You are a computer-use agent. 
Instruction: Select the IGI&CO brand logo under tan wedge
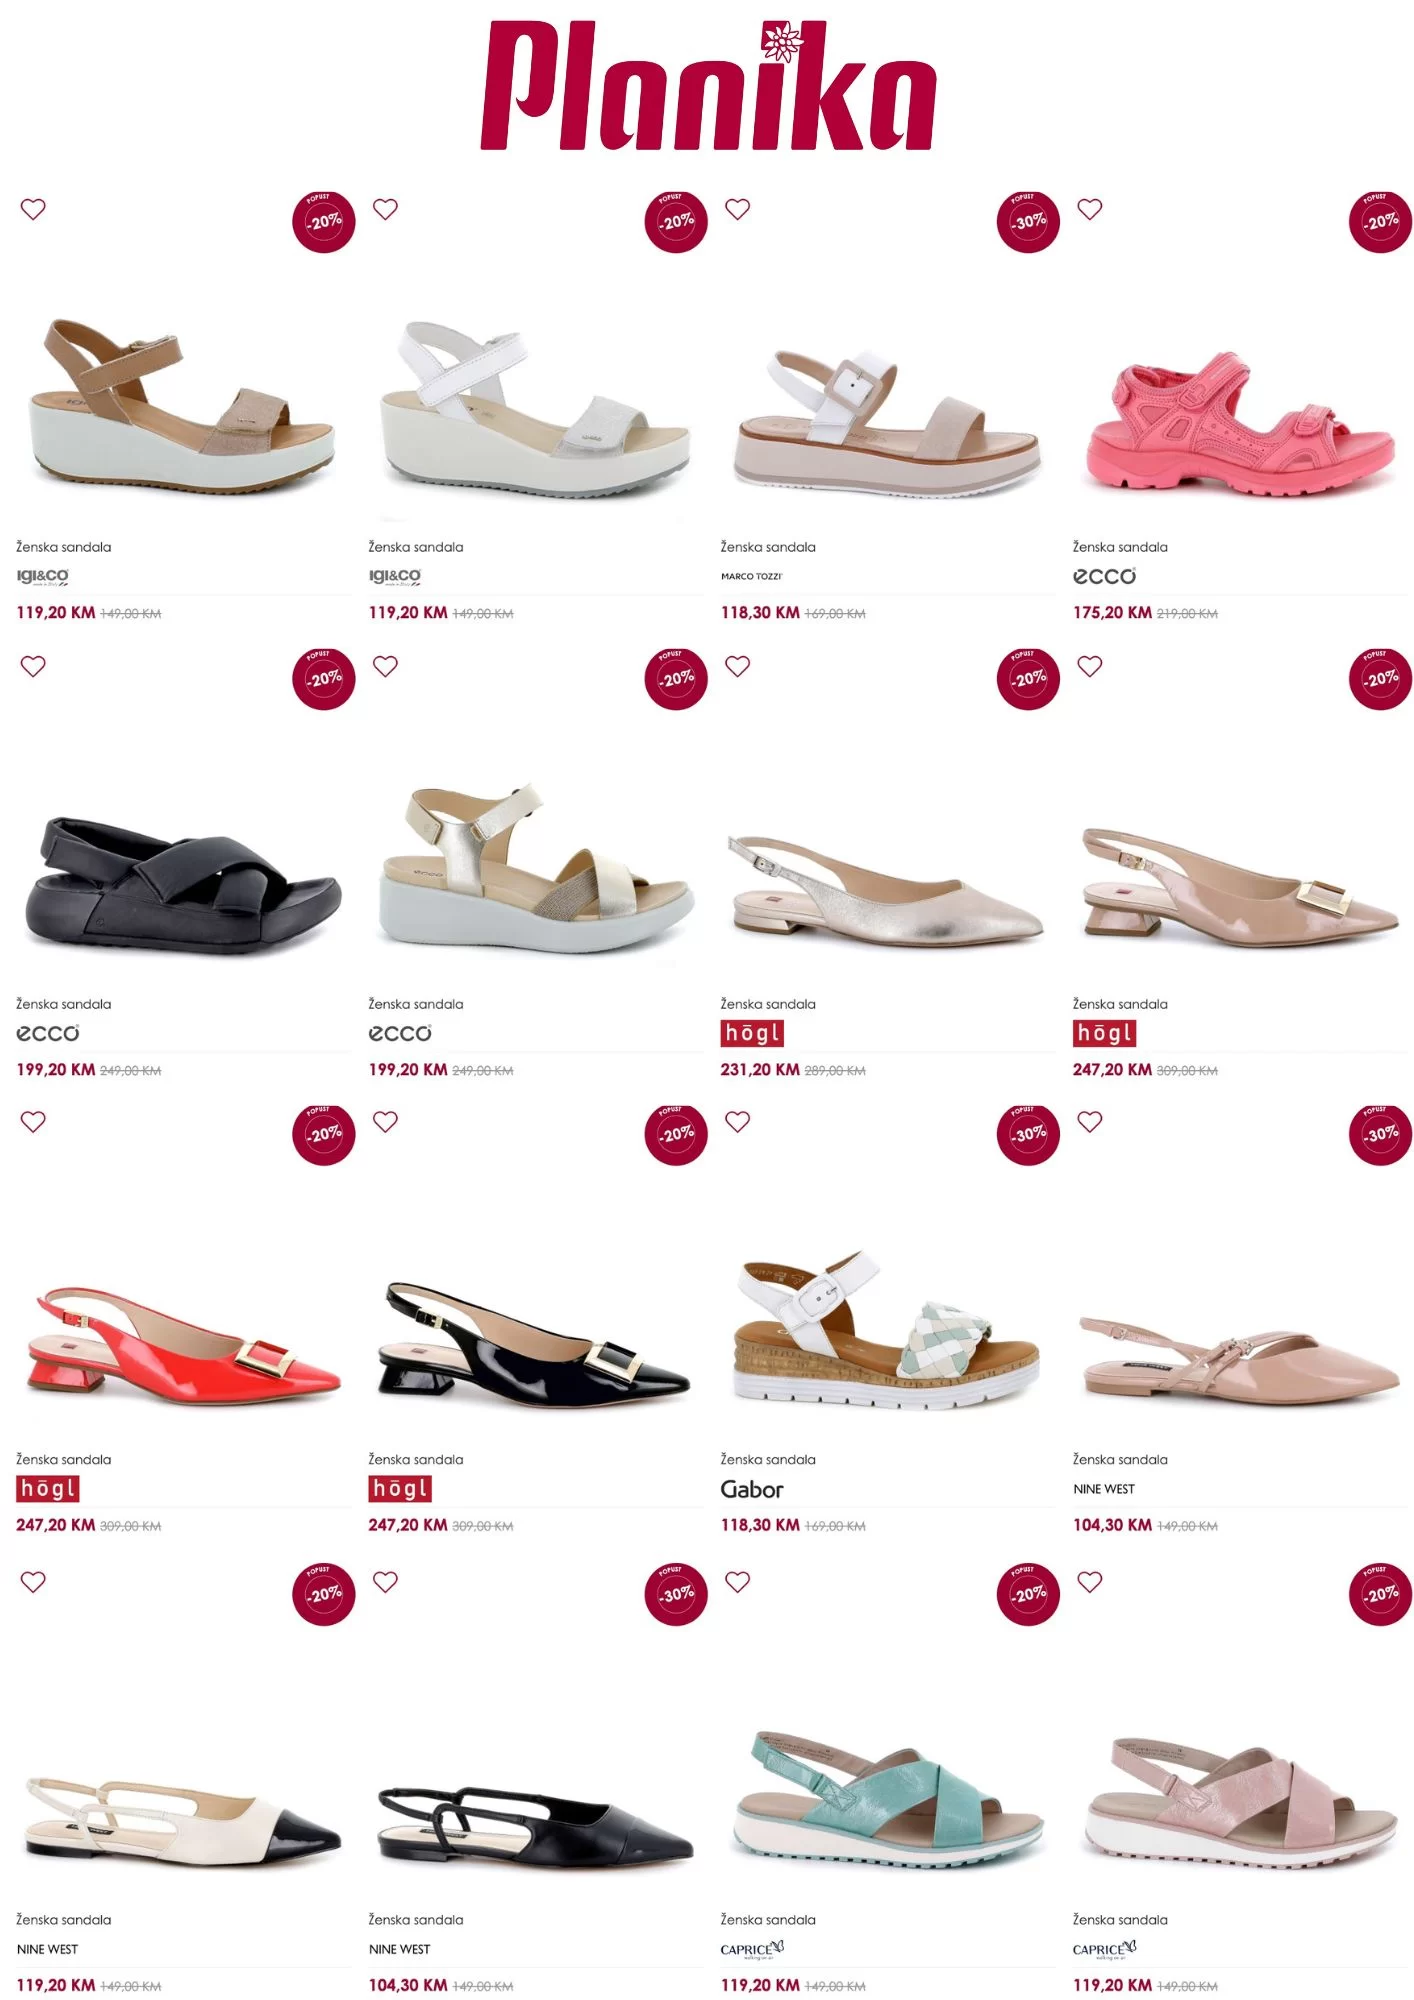click(43, 577)
